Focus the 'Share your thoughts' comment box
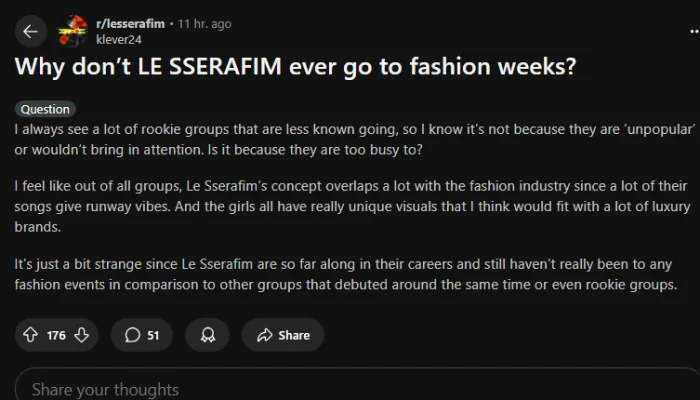 pyautogui.click(x=350, y=389)
